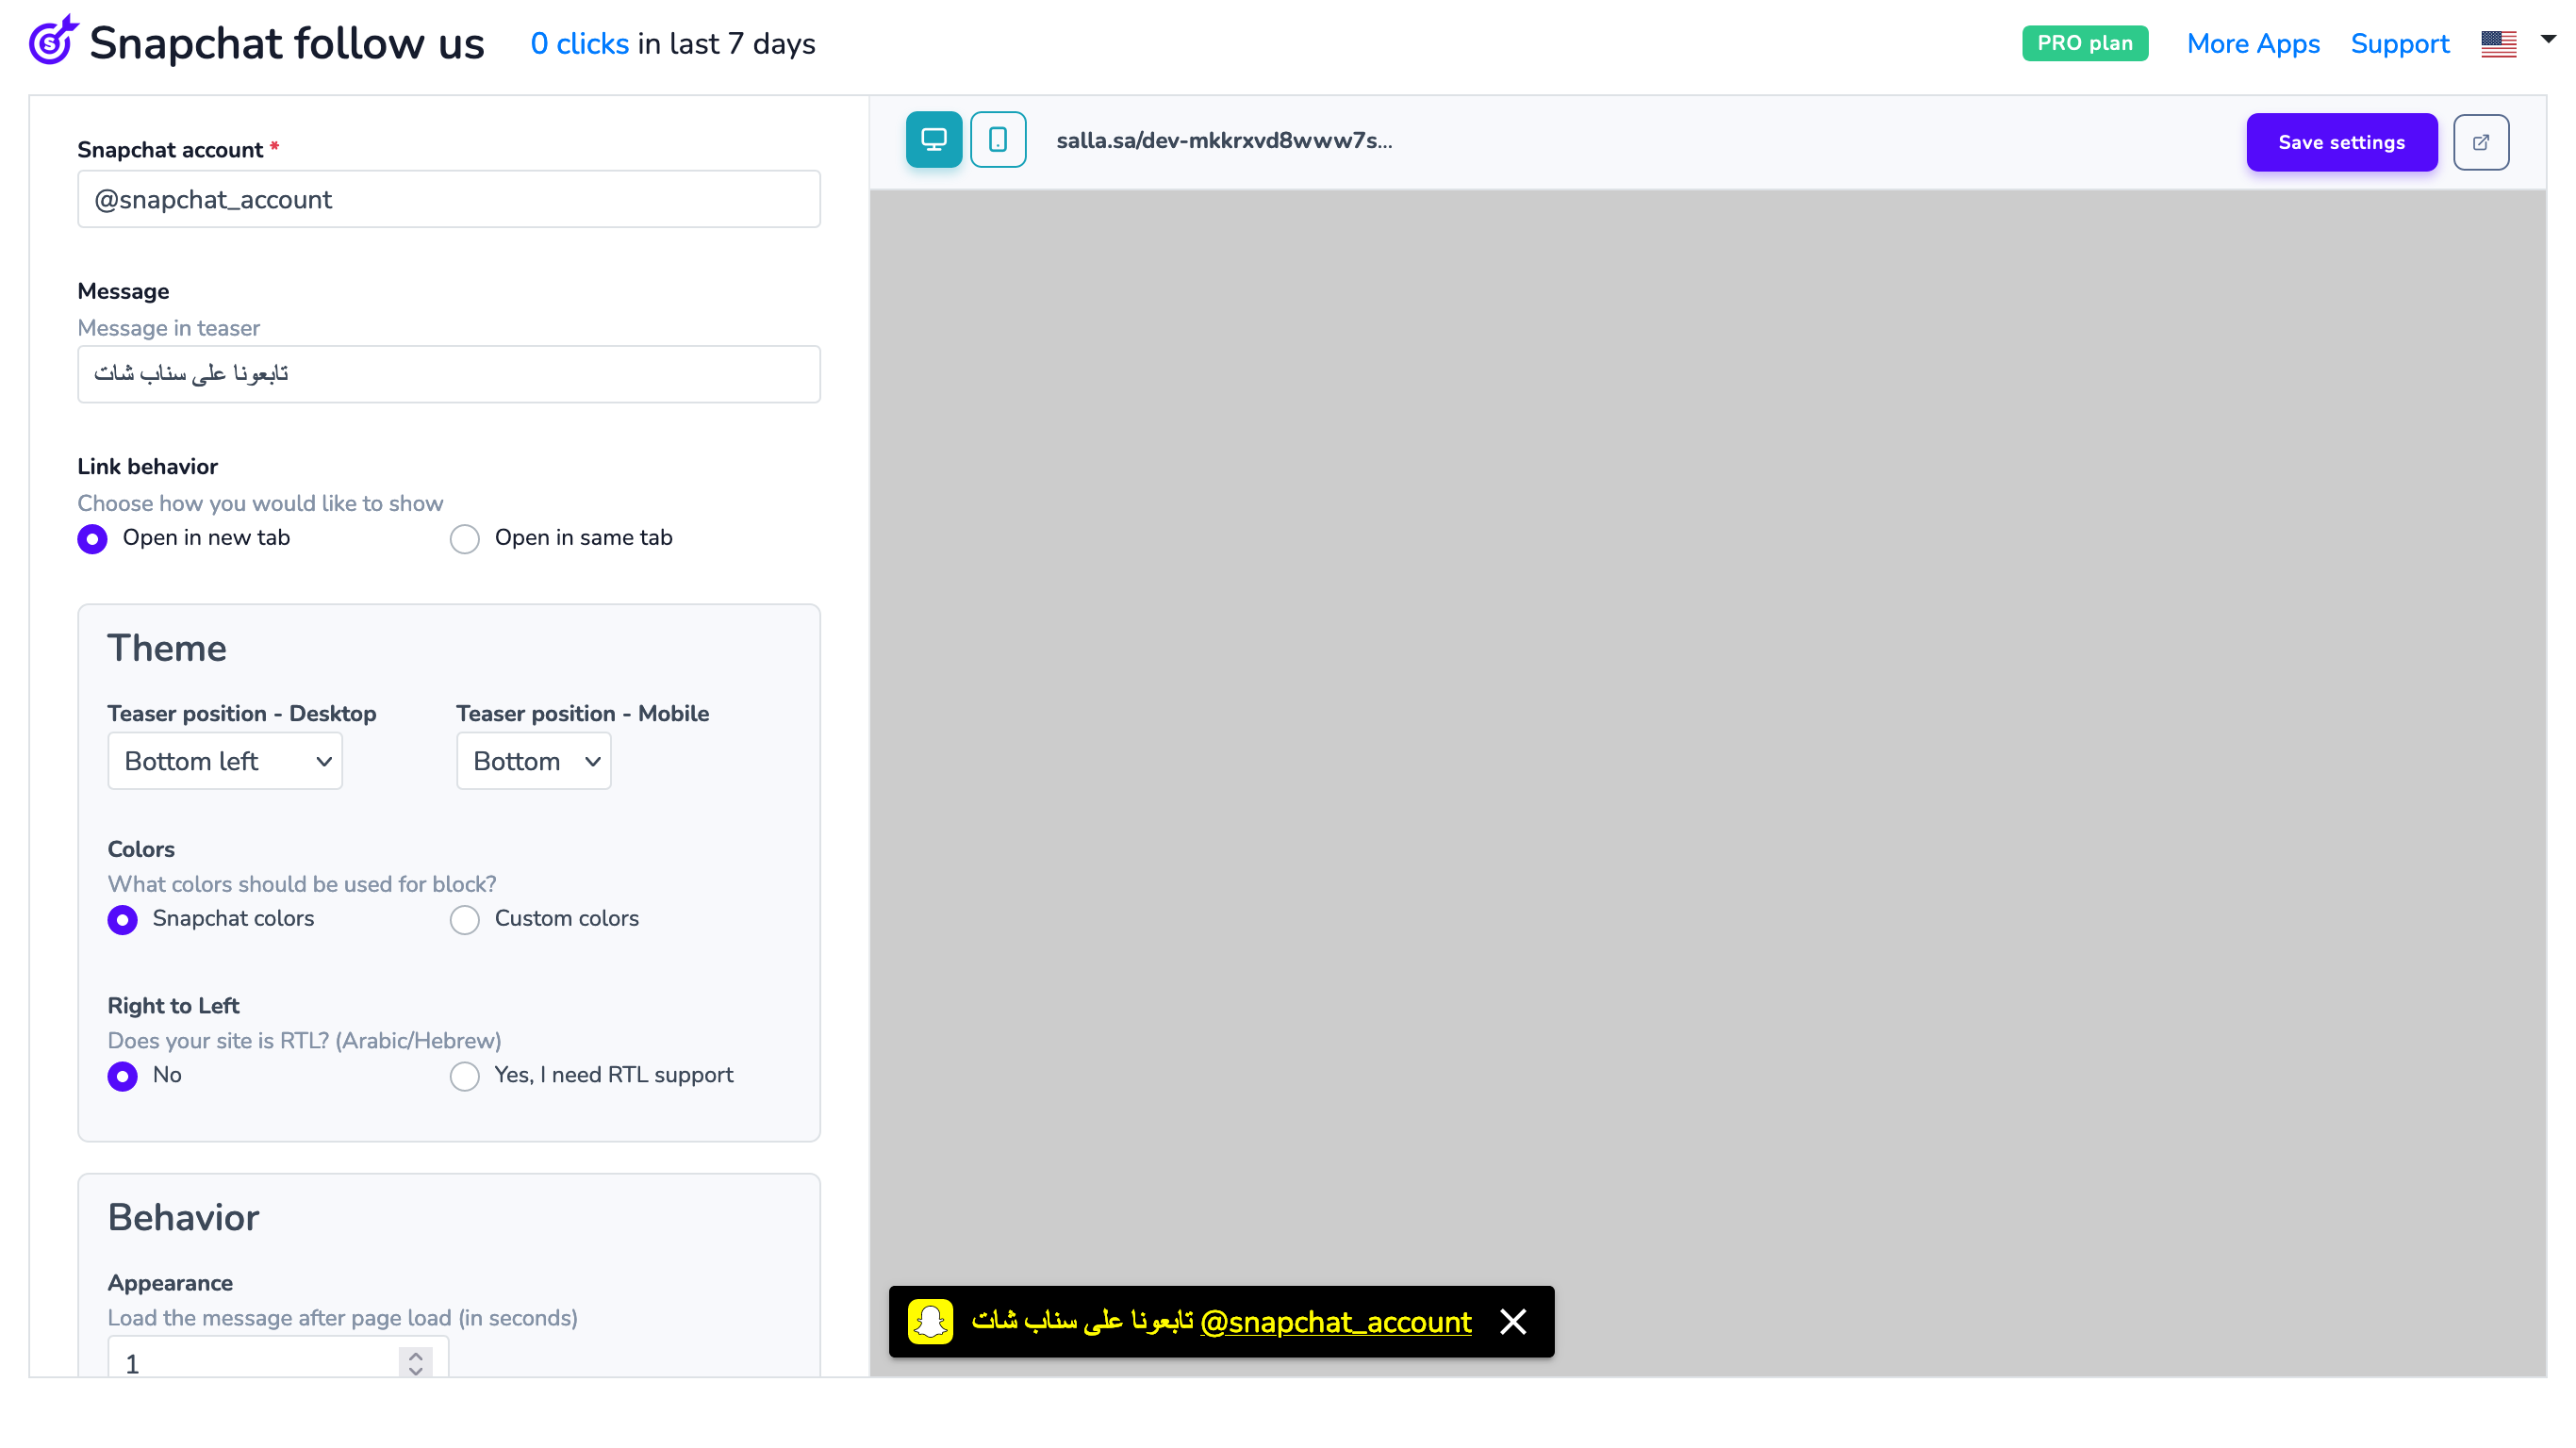Expand Teaser position Mobile dropdown
This screenshot has width=2576, height=1448.
click(533, 761)
